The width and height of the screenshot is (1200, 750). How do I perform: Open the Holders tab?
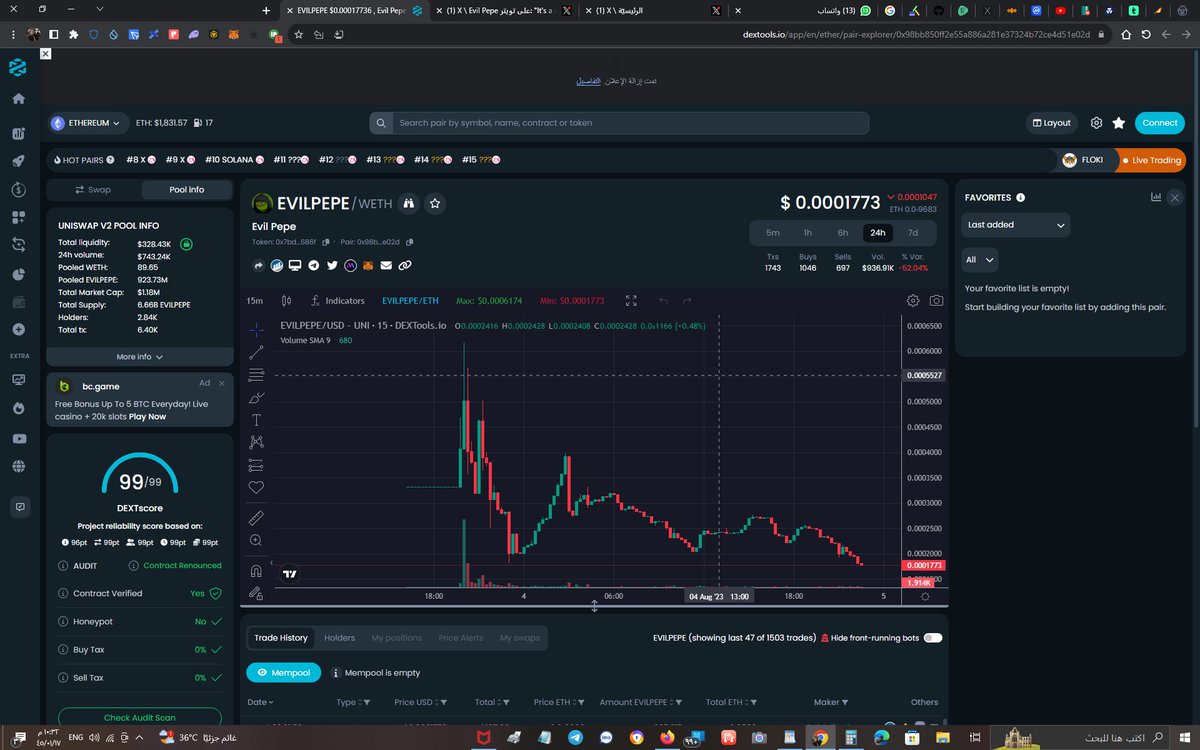339,638
